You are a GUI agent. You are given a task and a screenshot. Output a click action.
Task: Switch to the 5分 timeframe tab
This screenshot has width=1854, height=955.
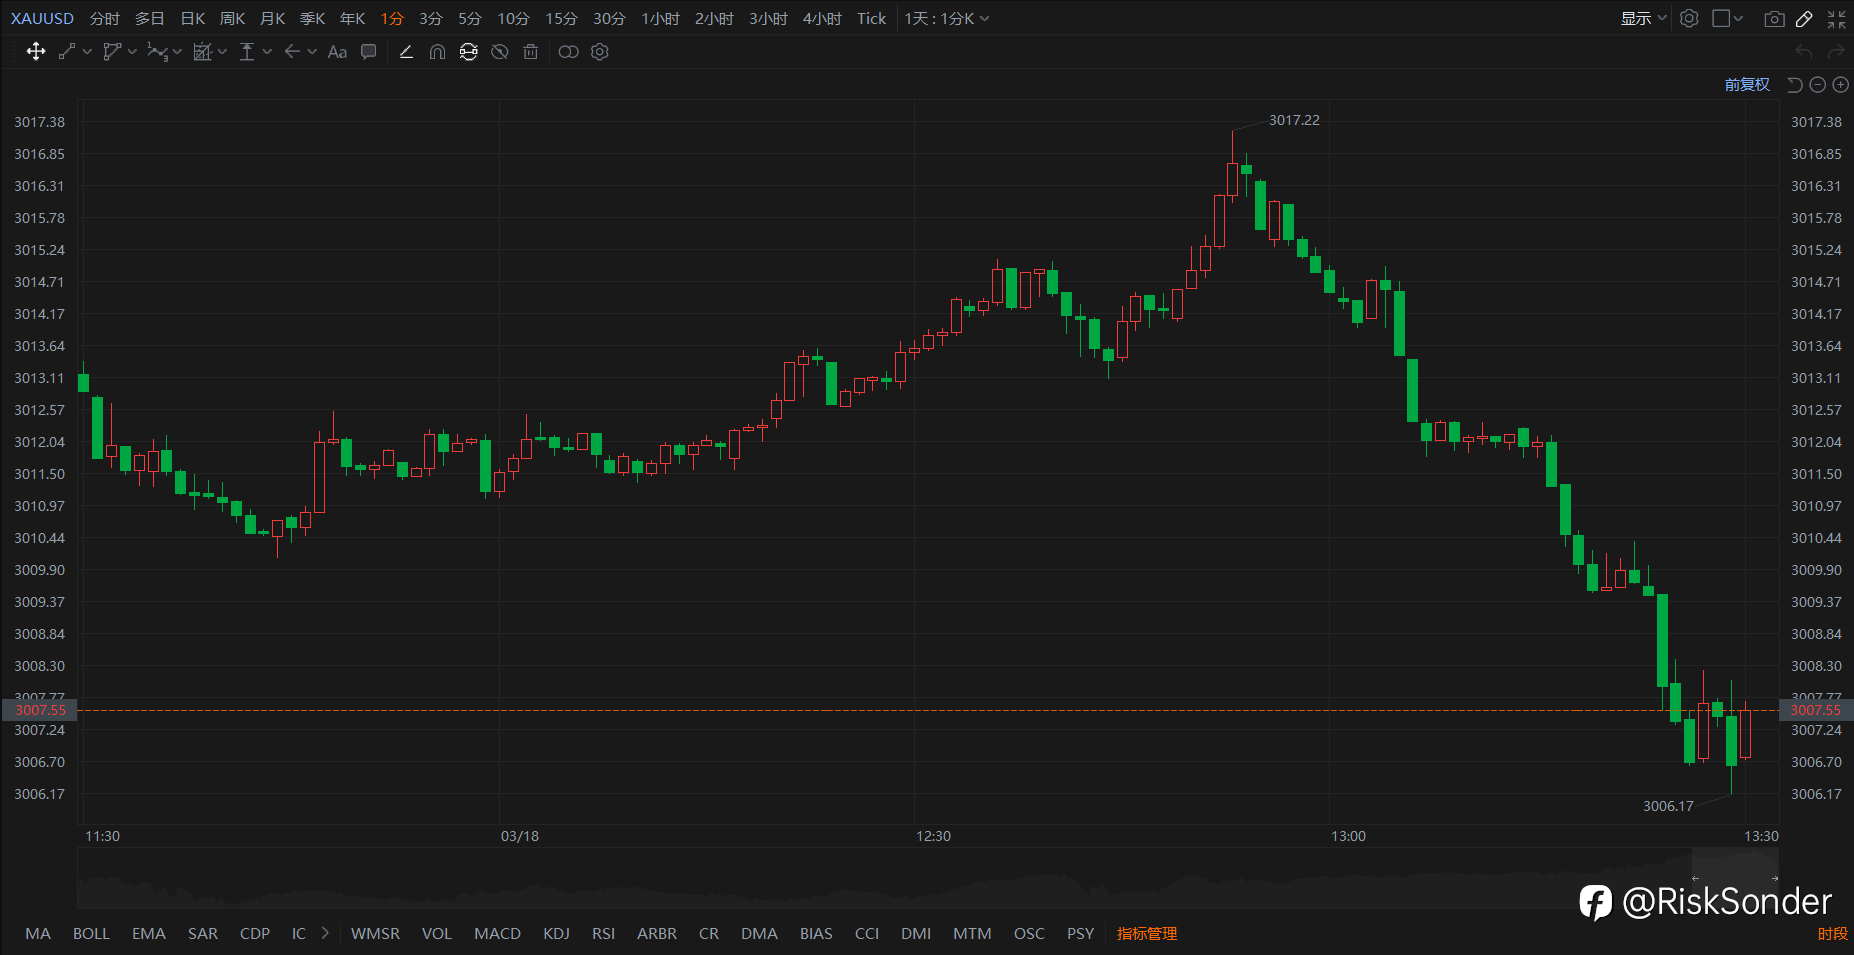pos(470,19)
